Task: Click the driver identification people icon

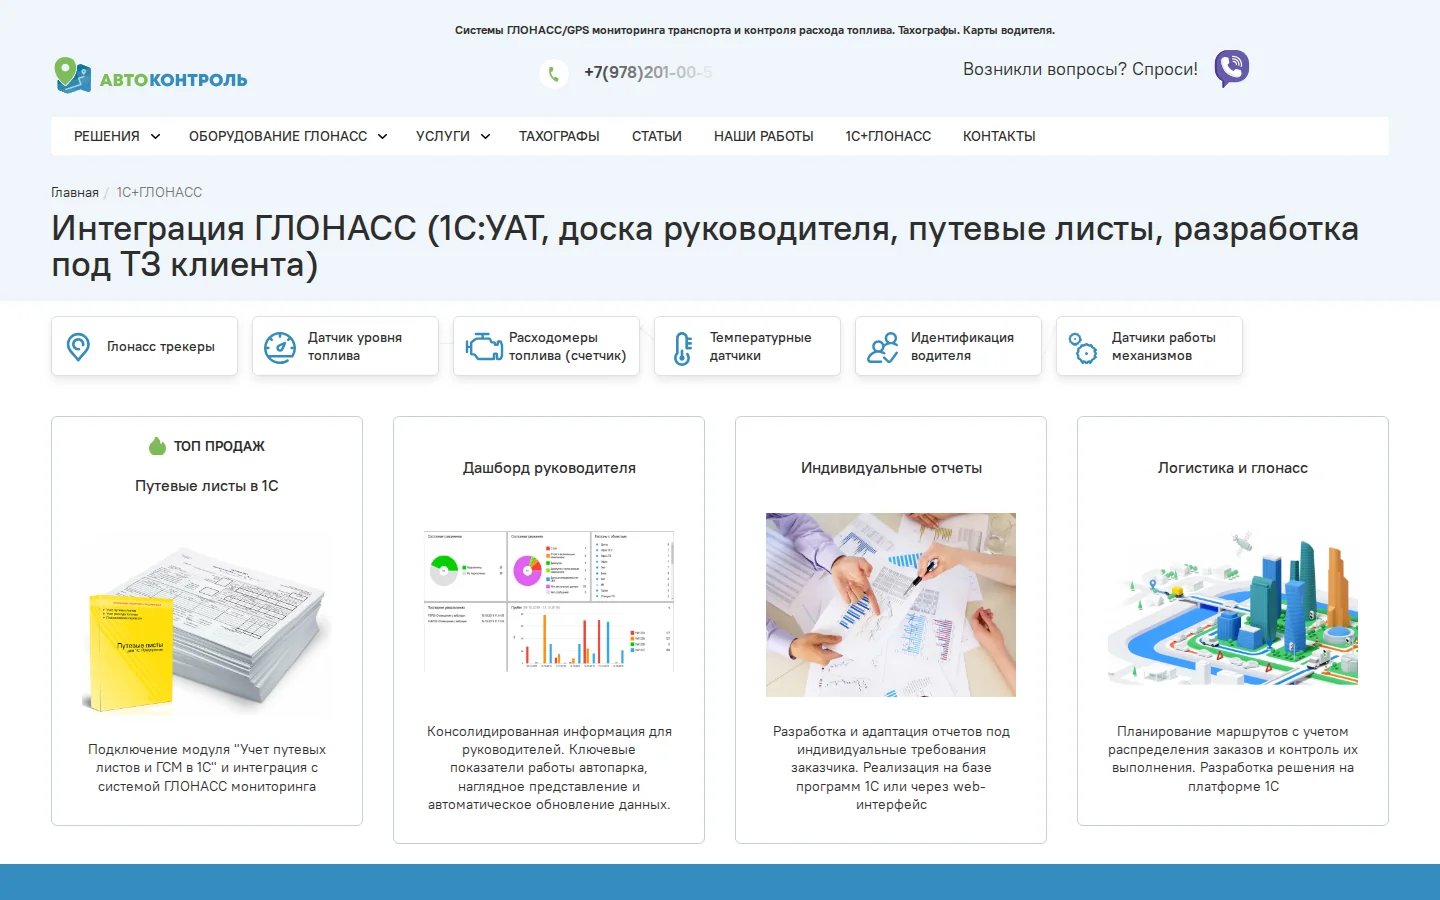Action: (x=883, y=347)
